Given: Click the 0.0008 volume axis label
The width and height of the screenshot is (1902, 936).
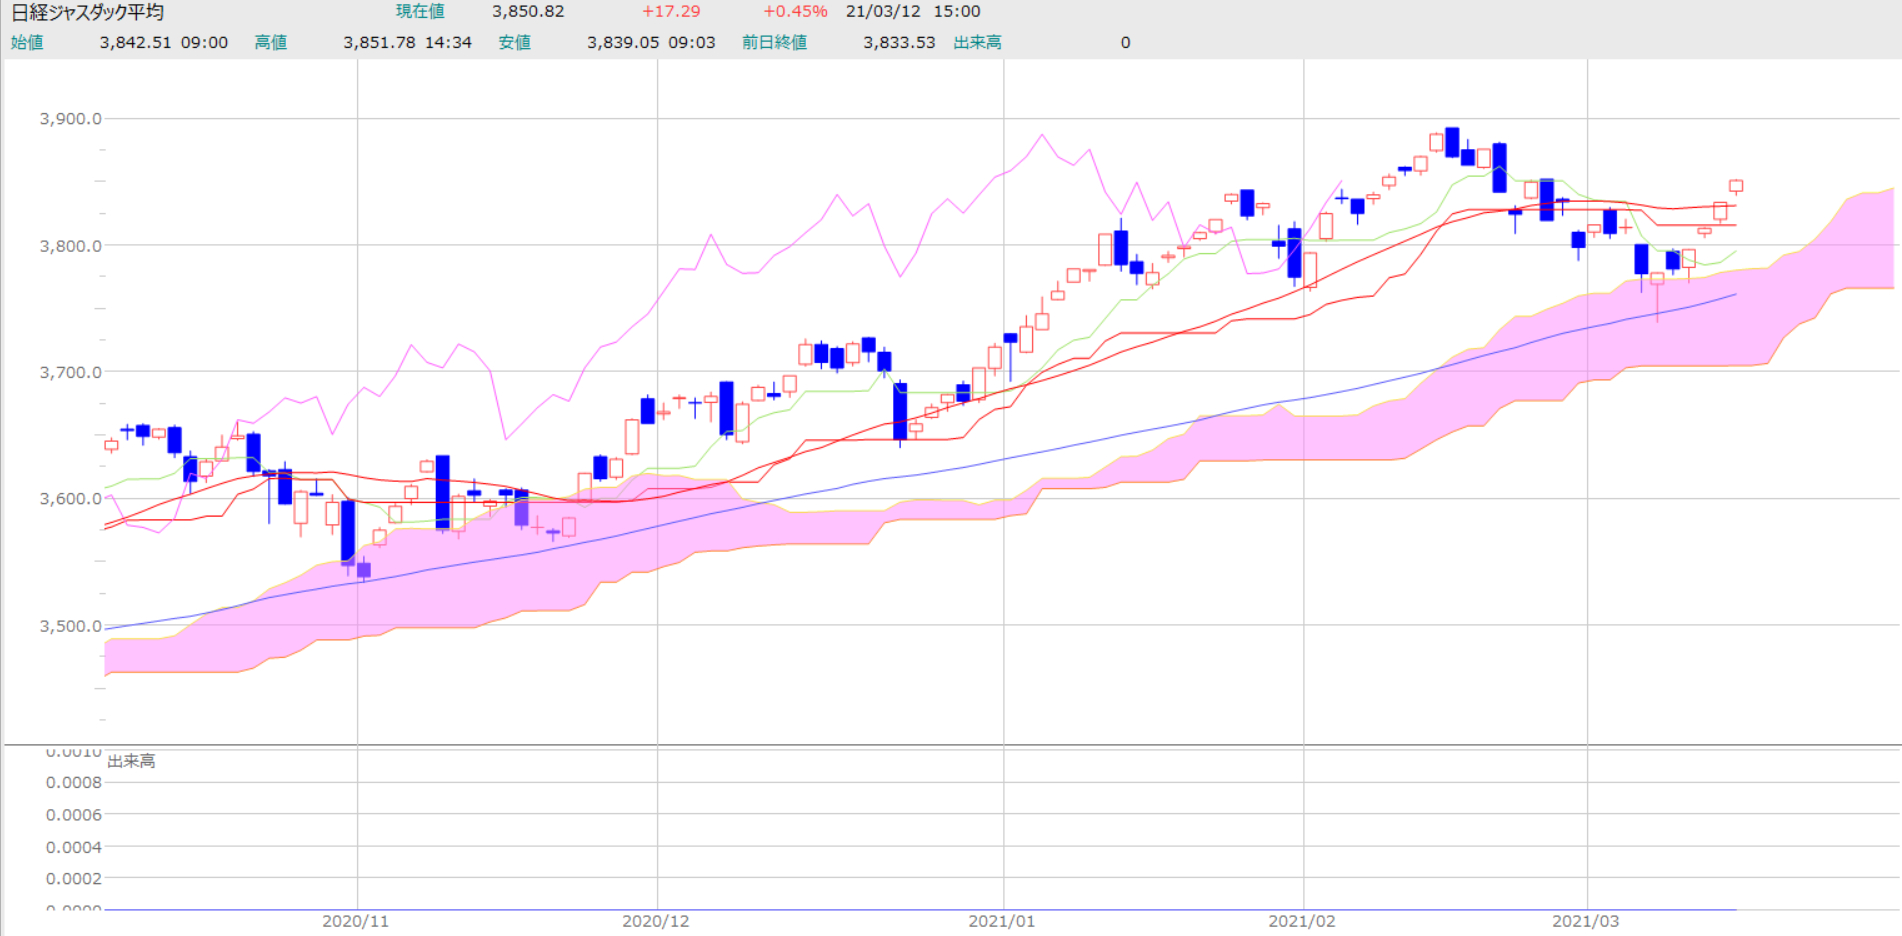Looking at the screenshot, I should click(74, 783).
